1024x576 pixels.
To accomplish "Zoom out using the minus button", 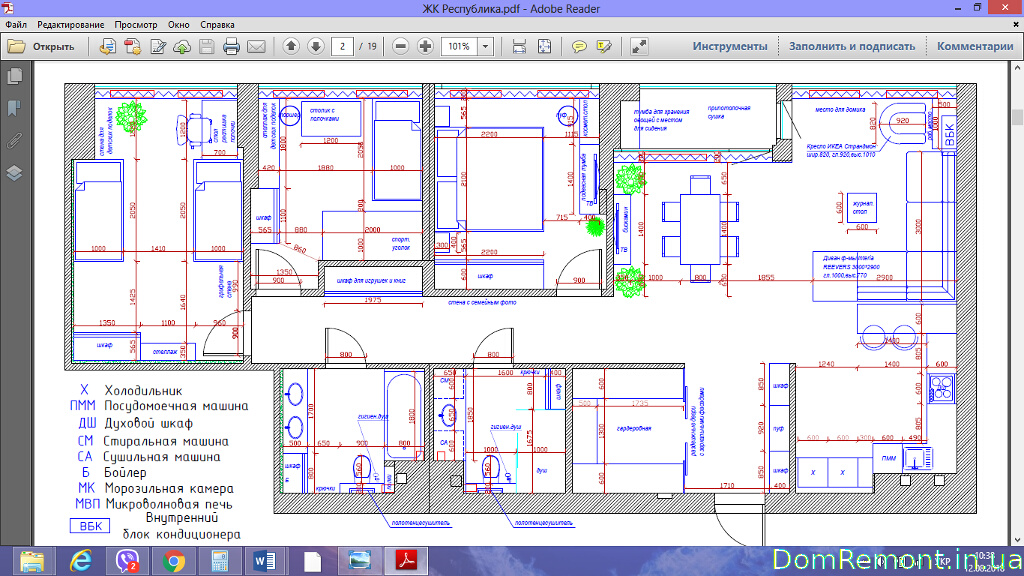I will 401,46.
